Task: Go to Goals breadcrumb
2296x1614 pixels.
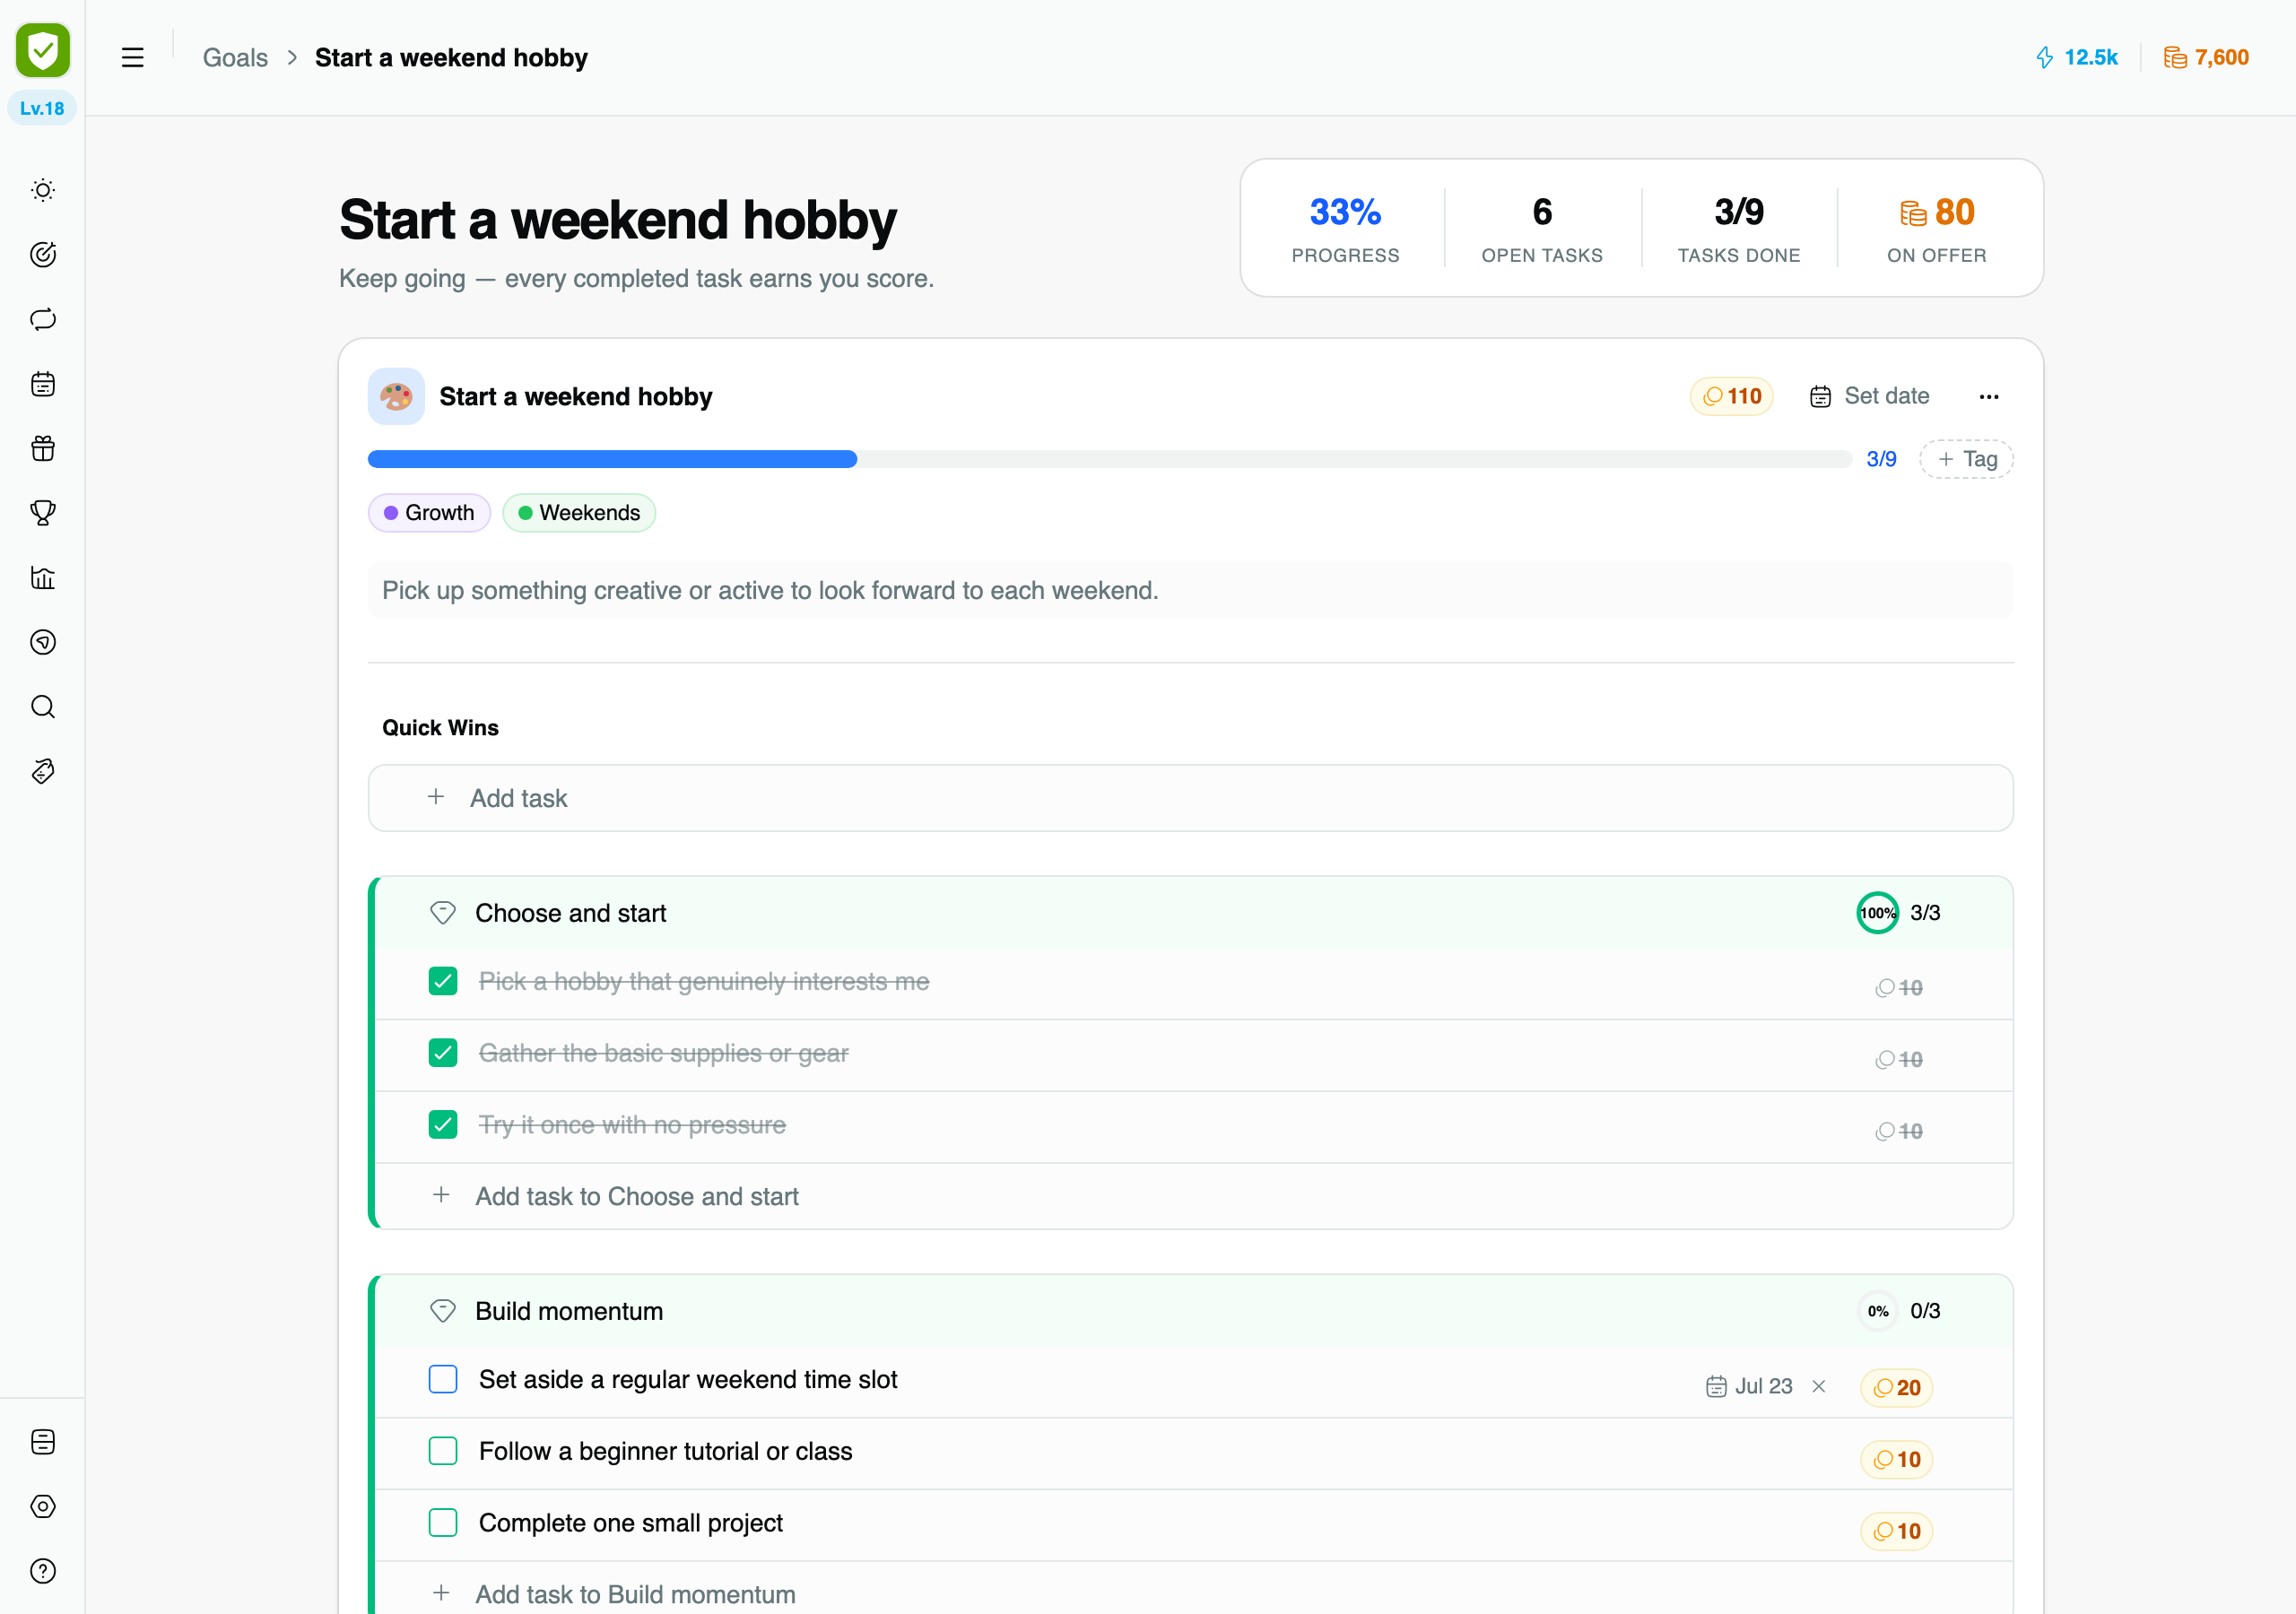Action: click(x=235, y=58)
